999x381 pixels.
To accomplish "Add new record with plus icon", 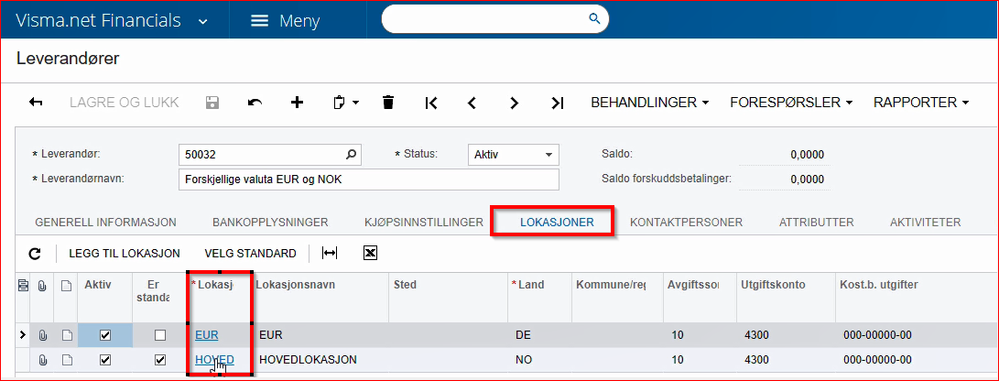I will point(297,103).
